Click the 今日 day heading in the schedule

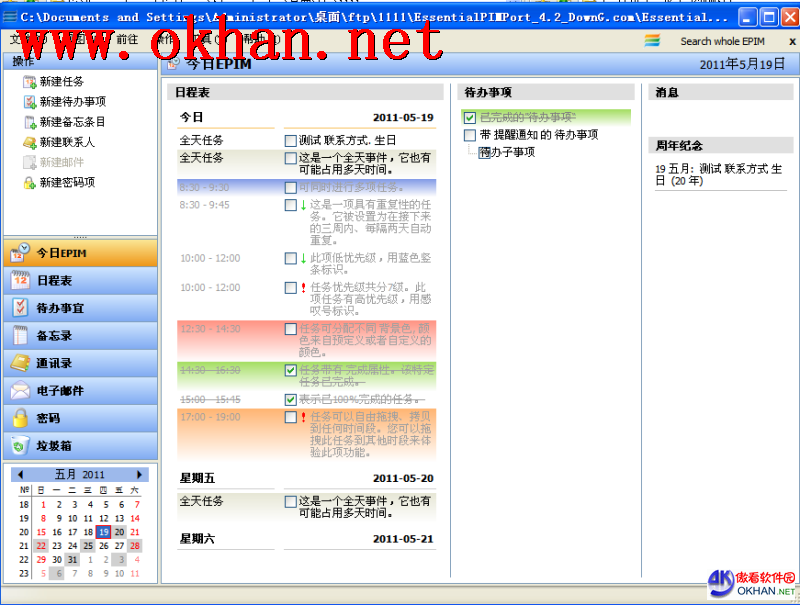point(191,117)
